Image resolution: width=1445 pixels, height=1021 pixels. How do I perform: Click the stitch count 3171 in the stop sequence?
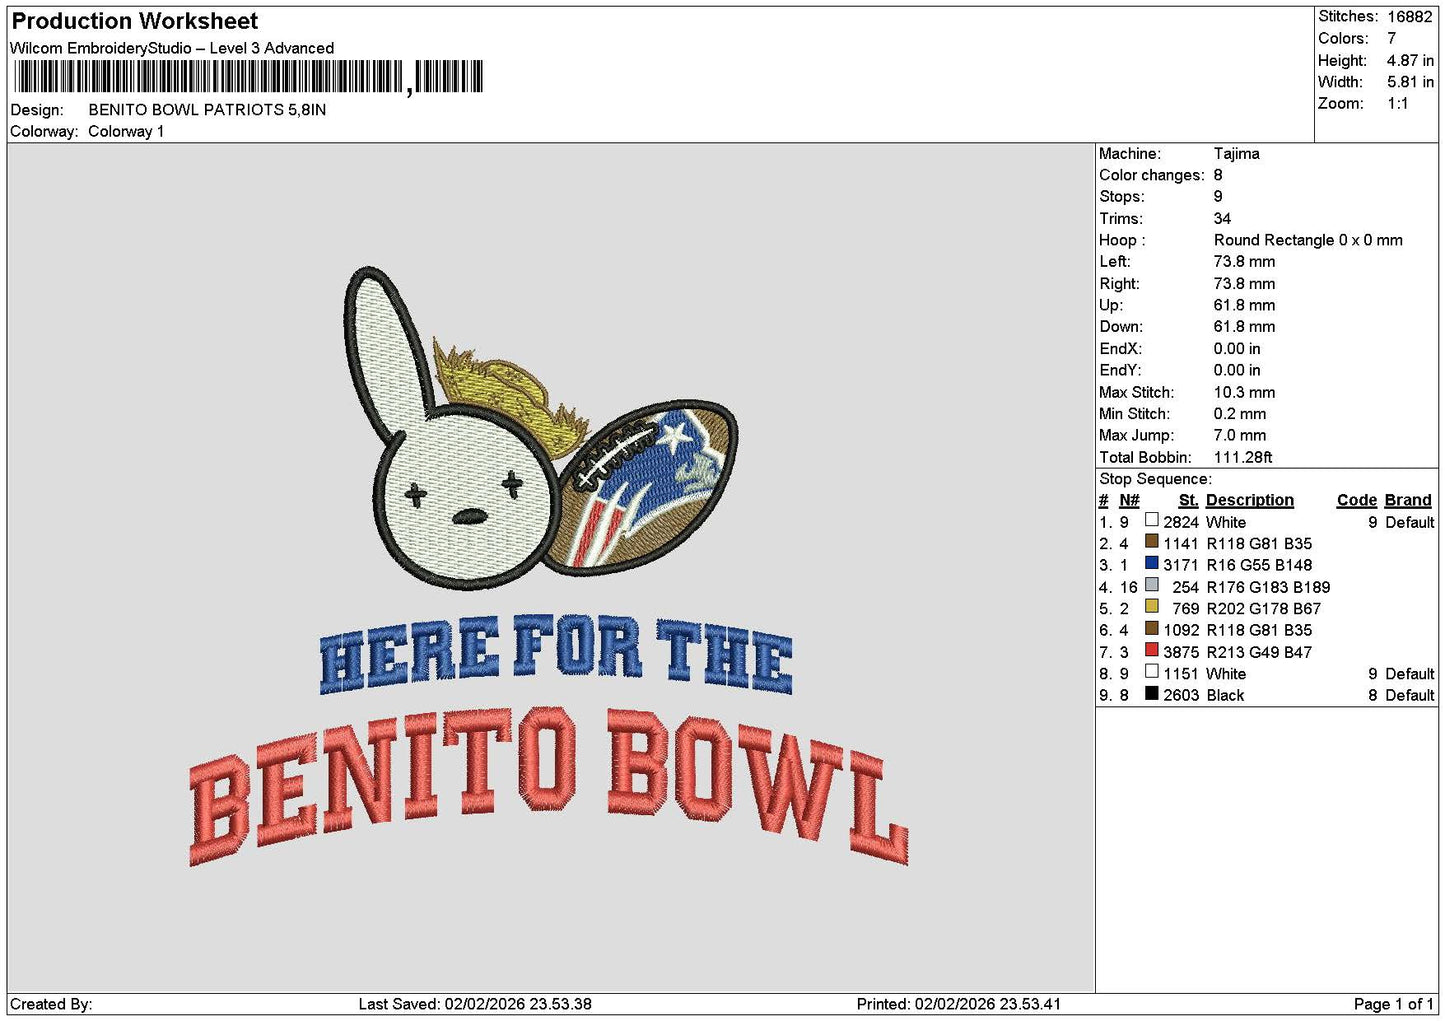pyautogui.click(x=1181, y=565)
